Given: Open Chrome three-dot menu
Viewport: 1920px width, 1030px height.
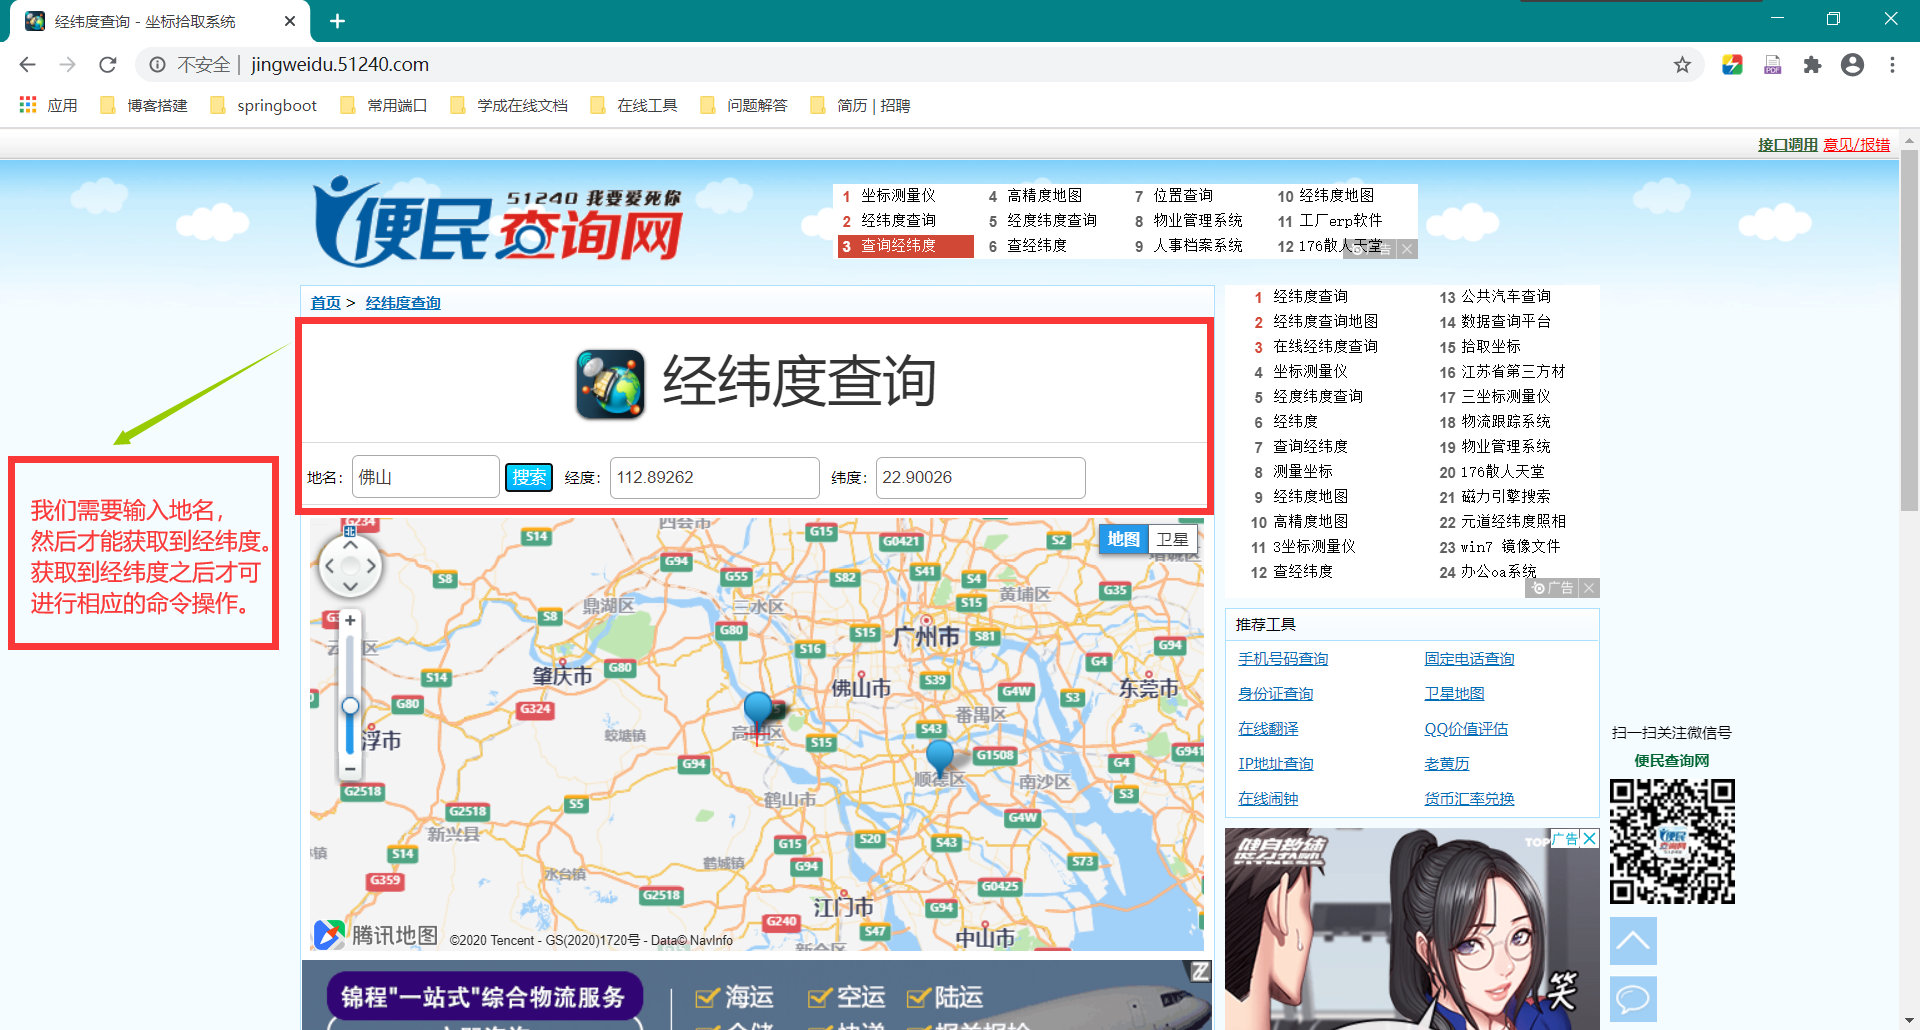Looking at the screenshot, I should (1892, 65).
